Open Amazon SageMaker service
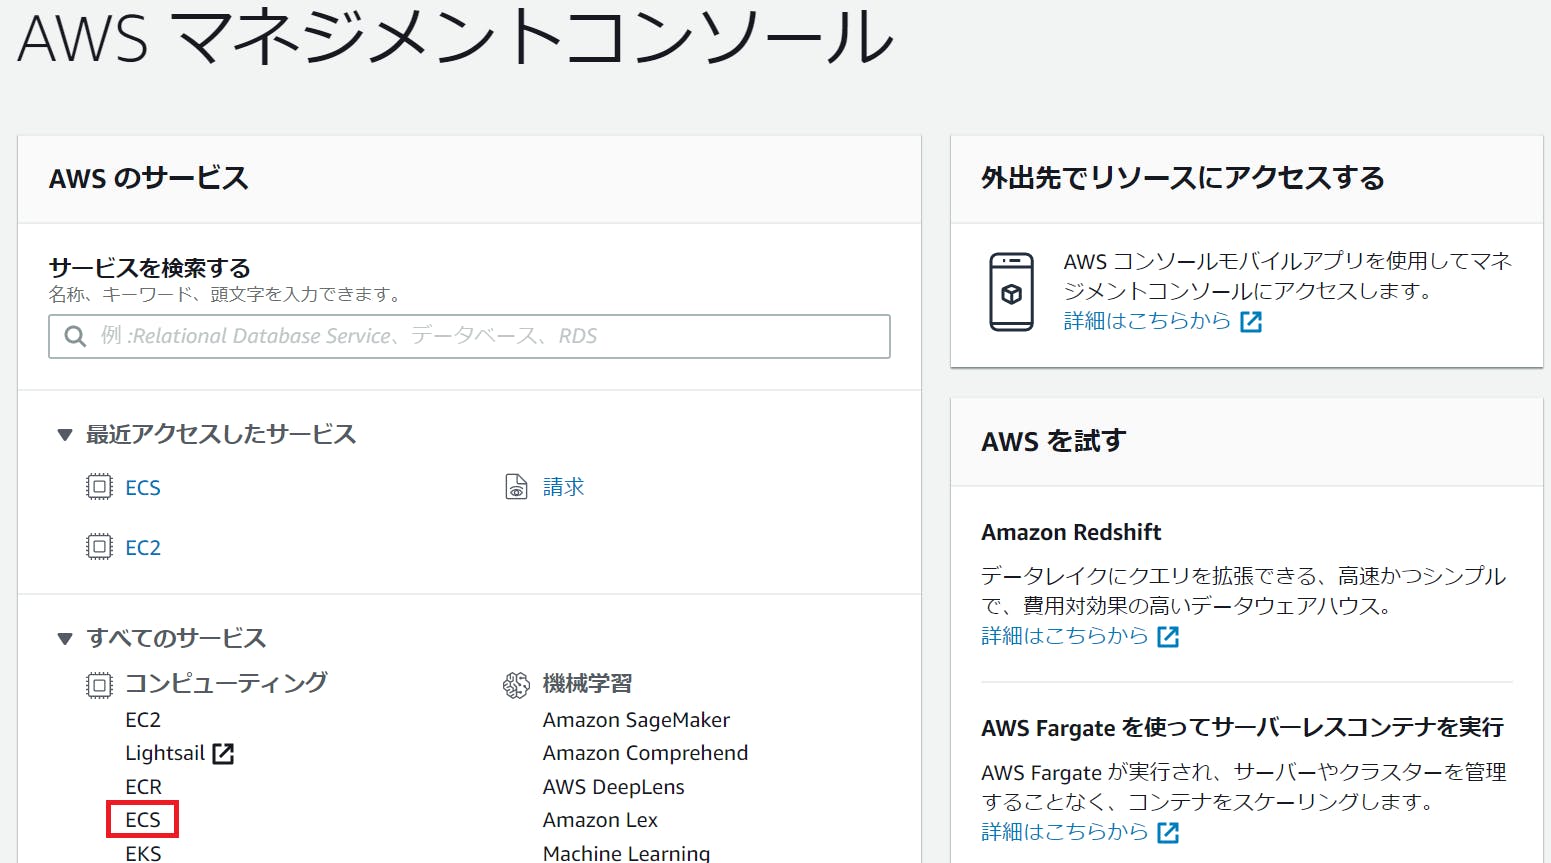Viewport: 1551px width, 863px height. tap(636, 720)
